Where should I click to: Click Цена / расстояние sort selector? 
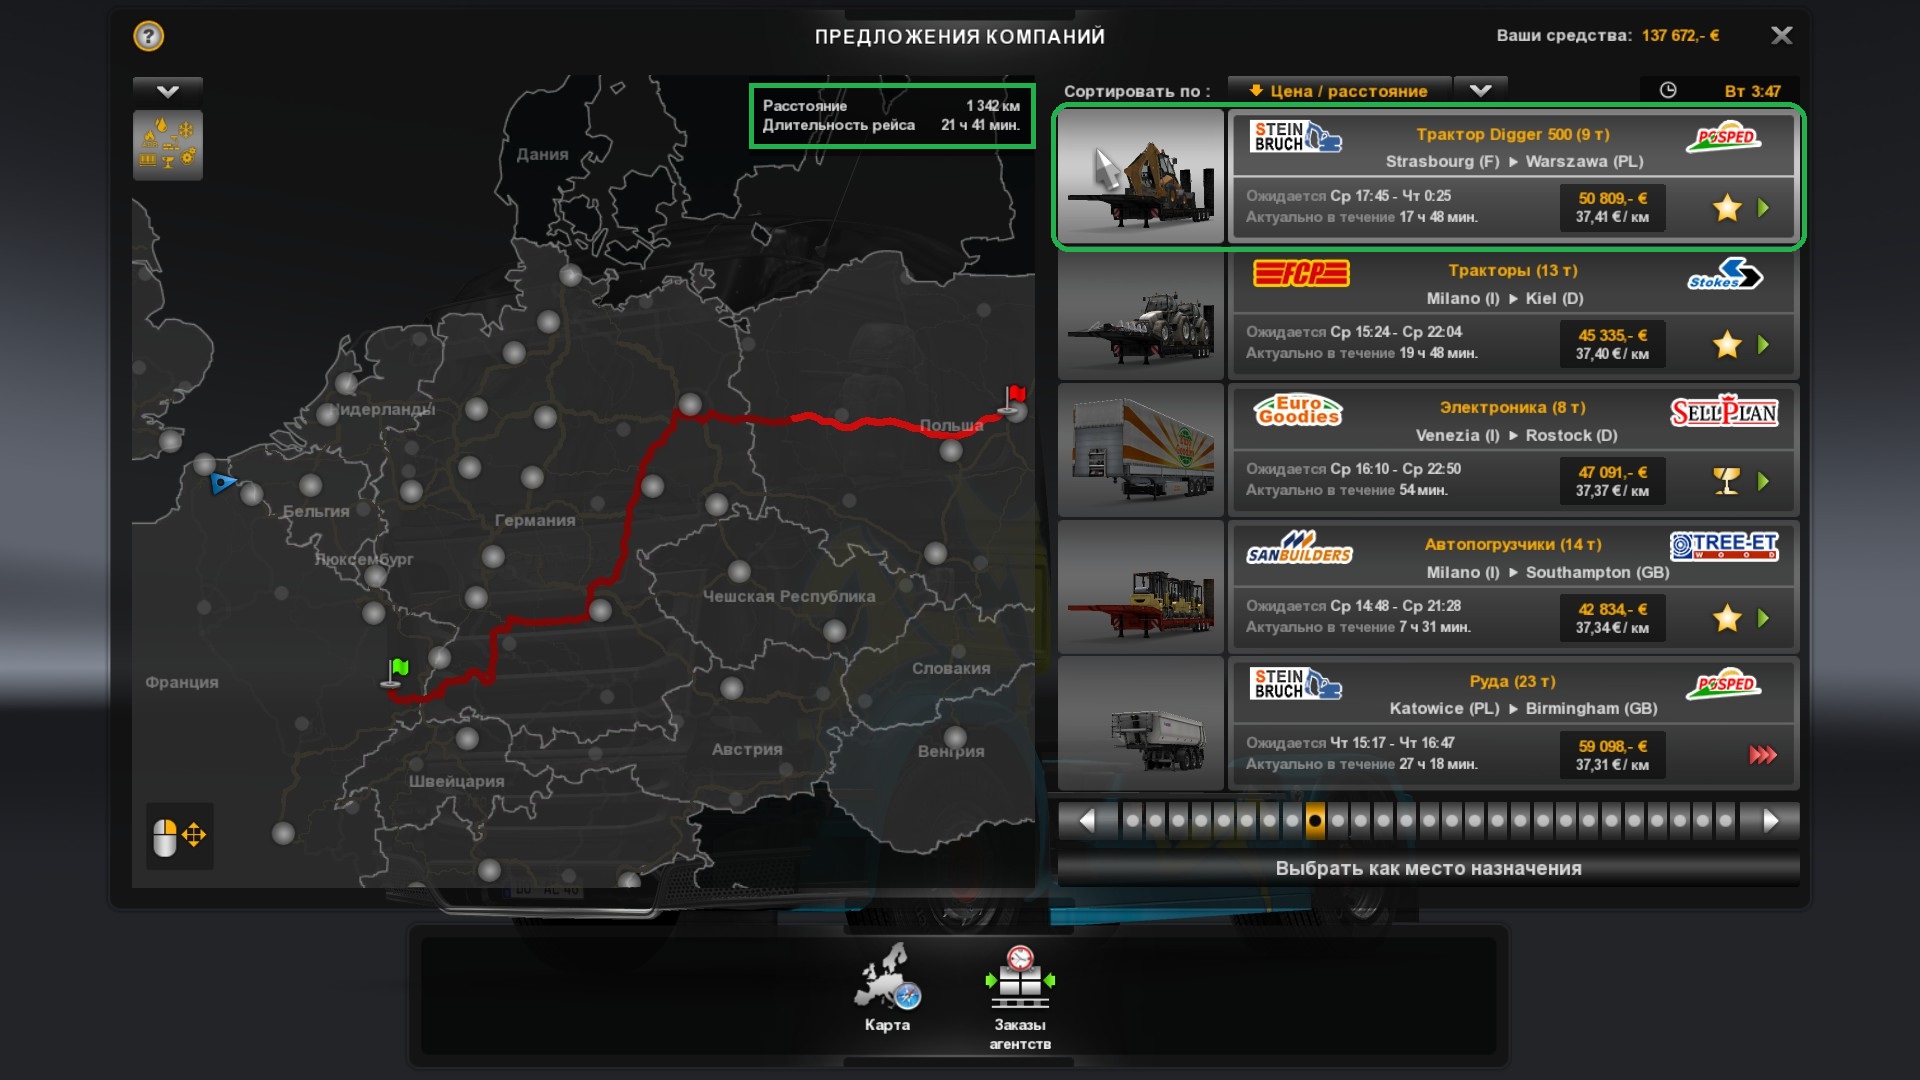[1339, 91]
